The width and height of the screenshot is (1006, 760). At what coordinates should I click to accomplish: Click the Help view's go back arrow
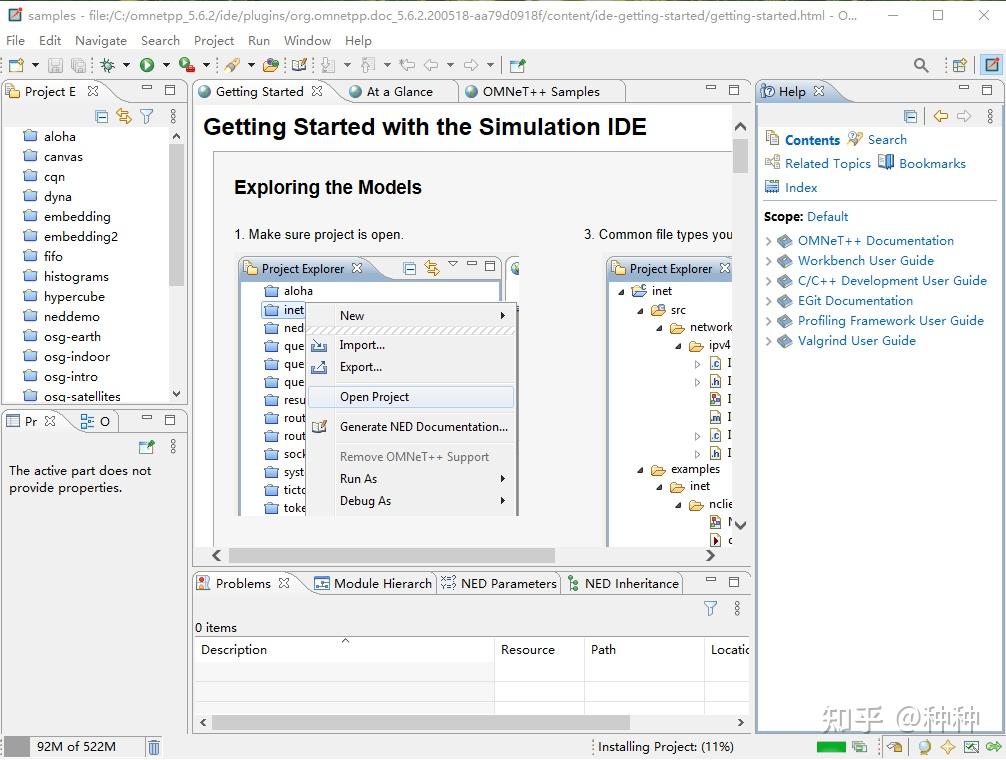[941, 116]
